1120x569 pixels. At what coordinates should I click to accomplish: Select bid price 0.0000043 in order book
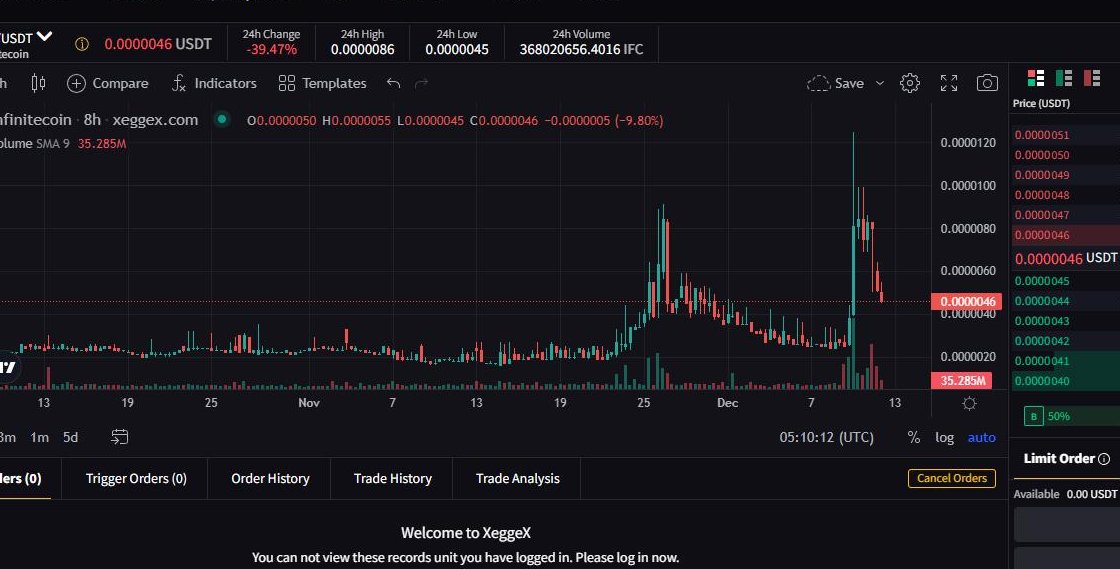(1042, 321)
